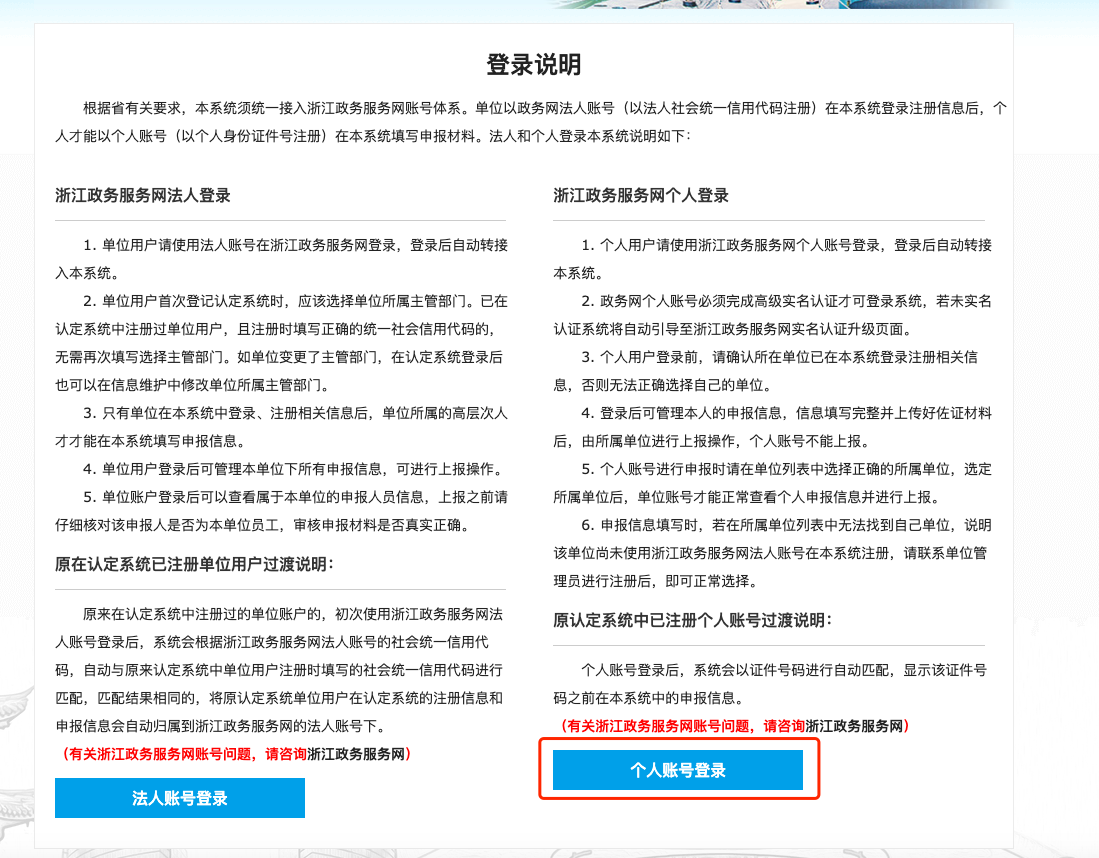Click heading 浙江政务服务网法人登录
Image resolution: width=1099 pixels, height=858 pixels.
143,196
